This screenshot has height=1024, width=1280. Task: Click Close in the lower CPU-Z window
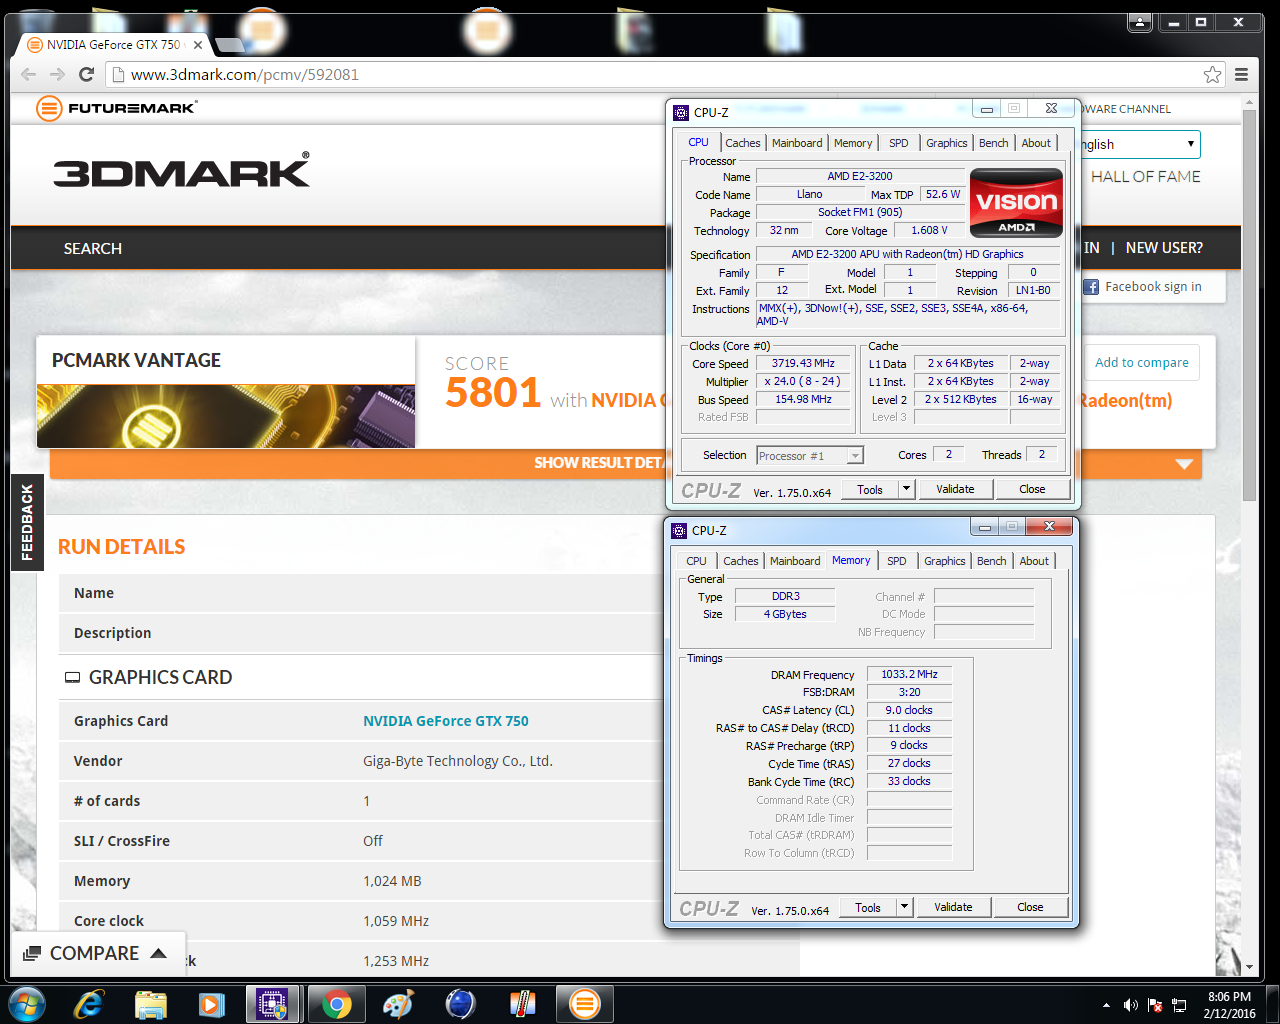(1030, 907)
